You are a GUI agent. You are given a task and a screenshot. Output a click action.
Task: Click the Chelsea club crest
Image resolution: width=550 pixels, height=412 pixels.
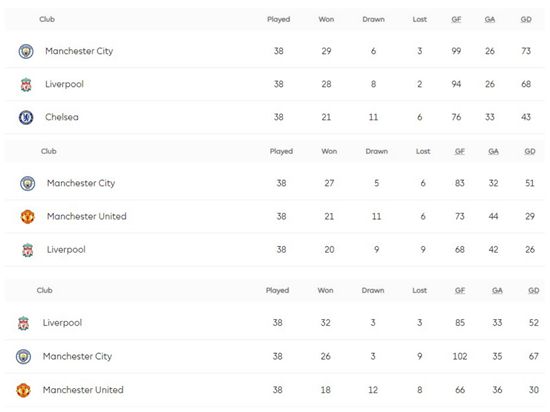(x=26, y=117)
